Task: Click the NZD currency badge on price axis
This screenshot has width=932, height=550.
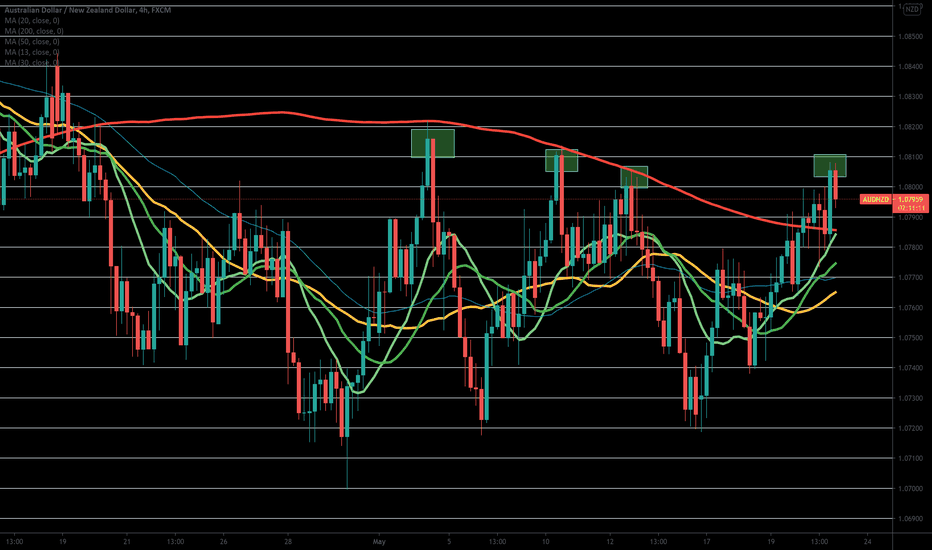Action: click(912, 10)
